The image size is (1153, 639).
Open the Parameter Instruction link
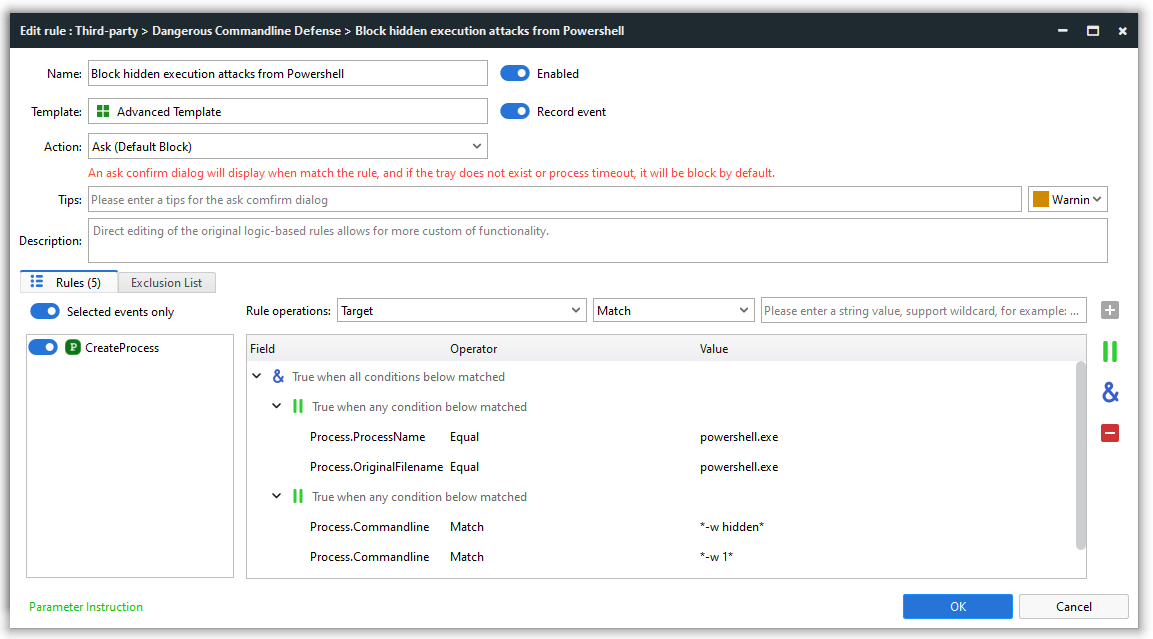pos(86,607)
